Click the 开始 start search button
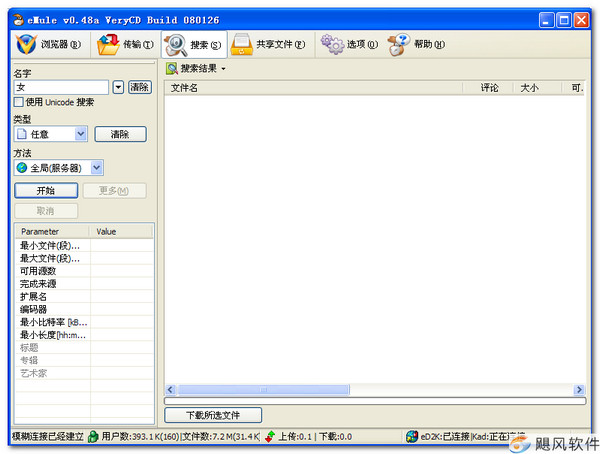The image size is (600, 454). coord(46,191)
